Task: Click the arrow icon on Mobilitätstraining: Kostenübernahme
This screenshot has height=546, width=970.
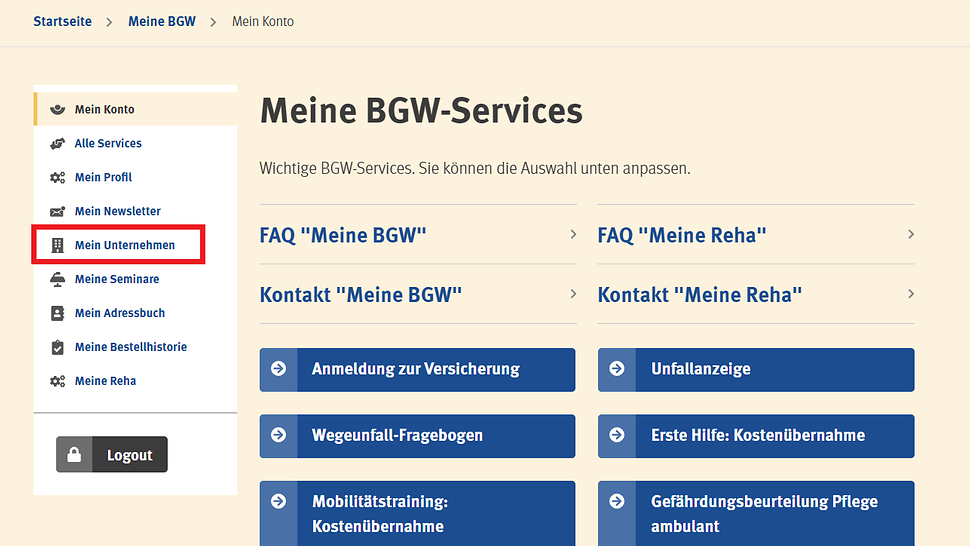Action: point(278,501)
